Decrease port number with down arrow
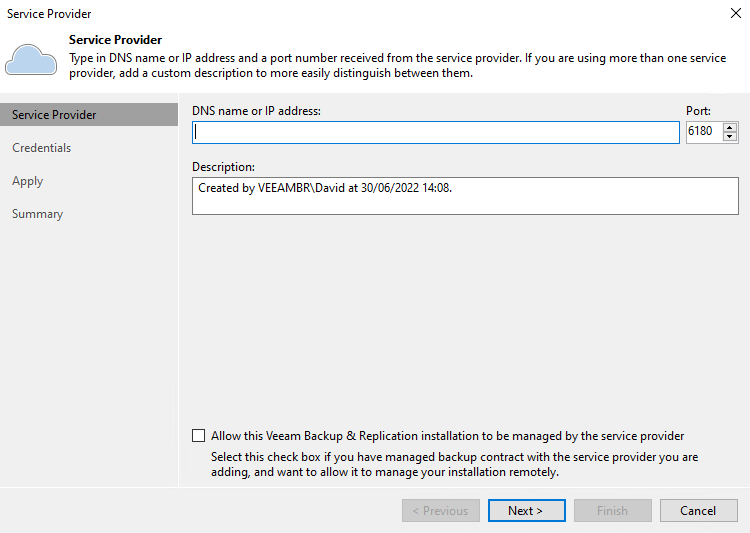 click(730, 137)
